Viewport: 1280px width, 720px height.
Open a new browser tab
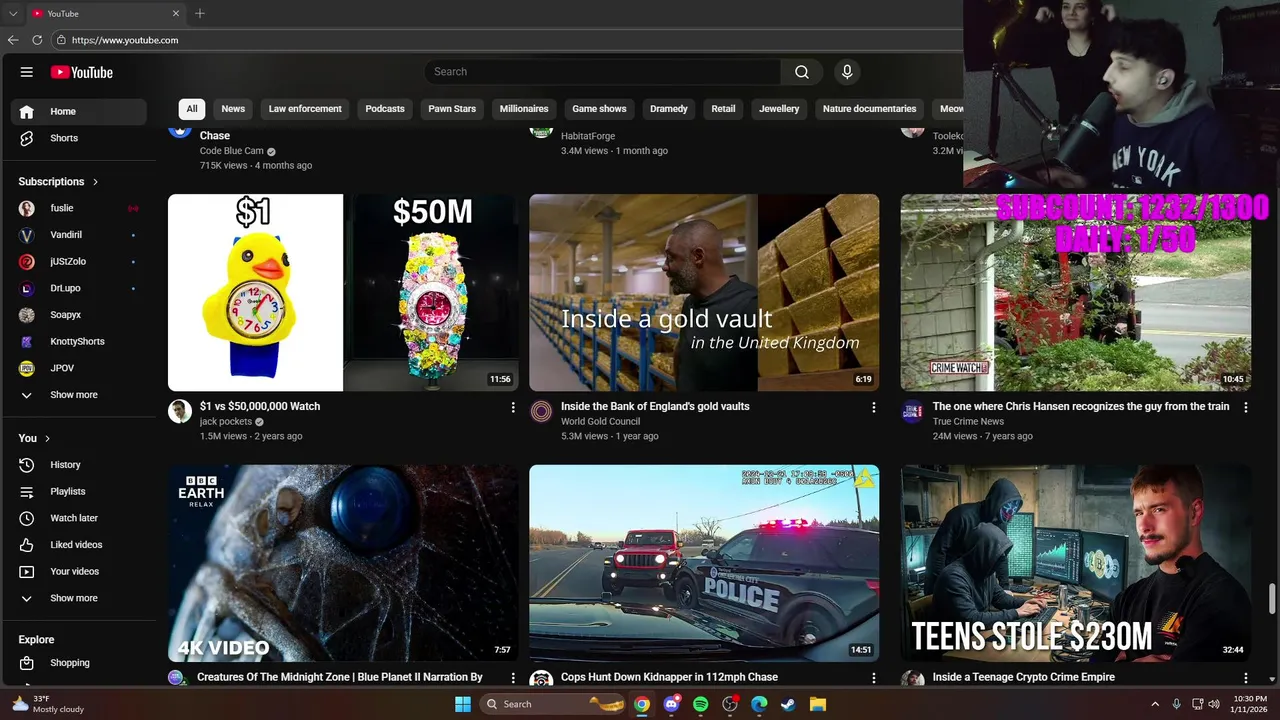tap(200, 13)
